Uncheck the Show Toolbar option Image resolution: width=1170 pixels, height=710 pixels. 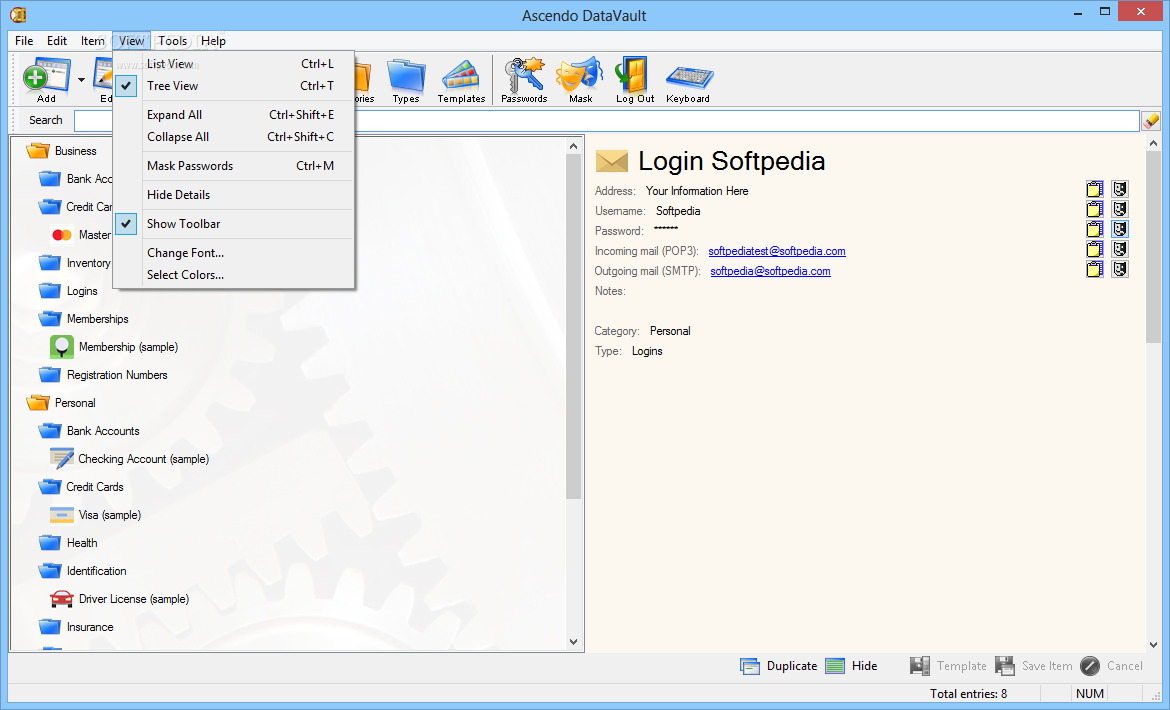pos(234,224)
